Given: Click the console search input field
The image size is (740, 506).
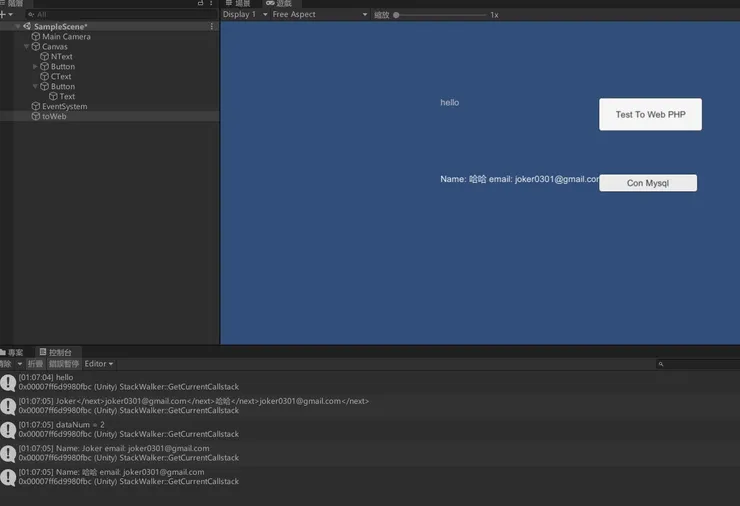Looking at the screenshot, I should click(x=698, y=364).
